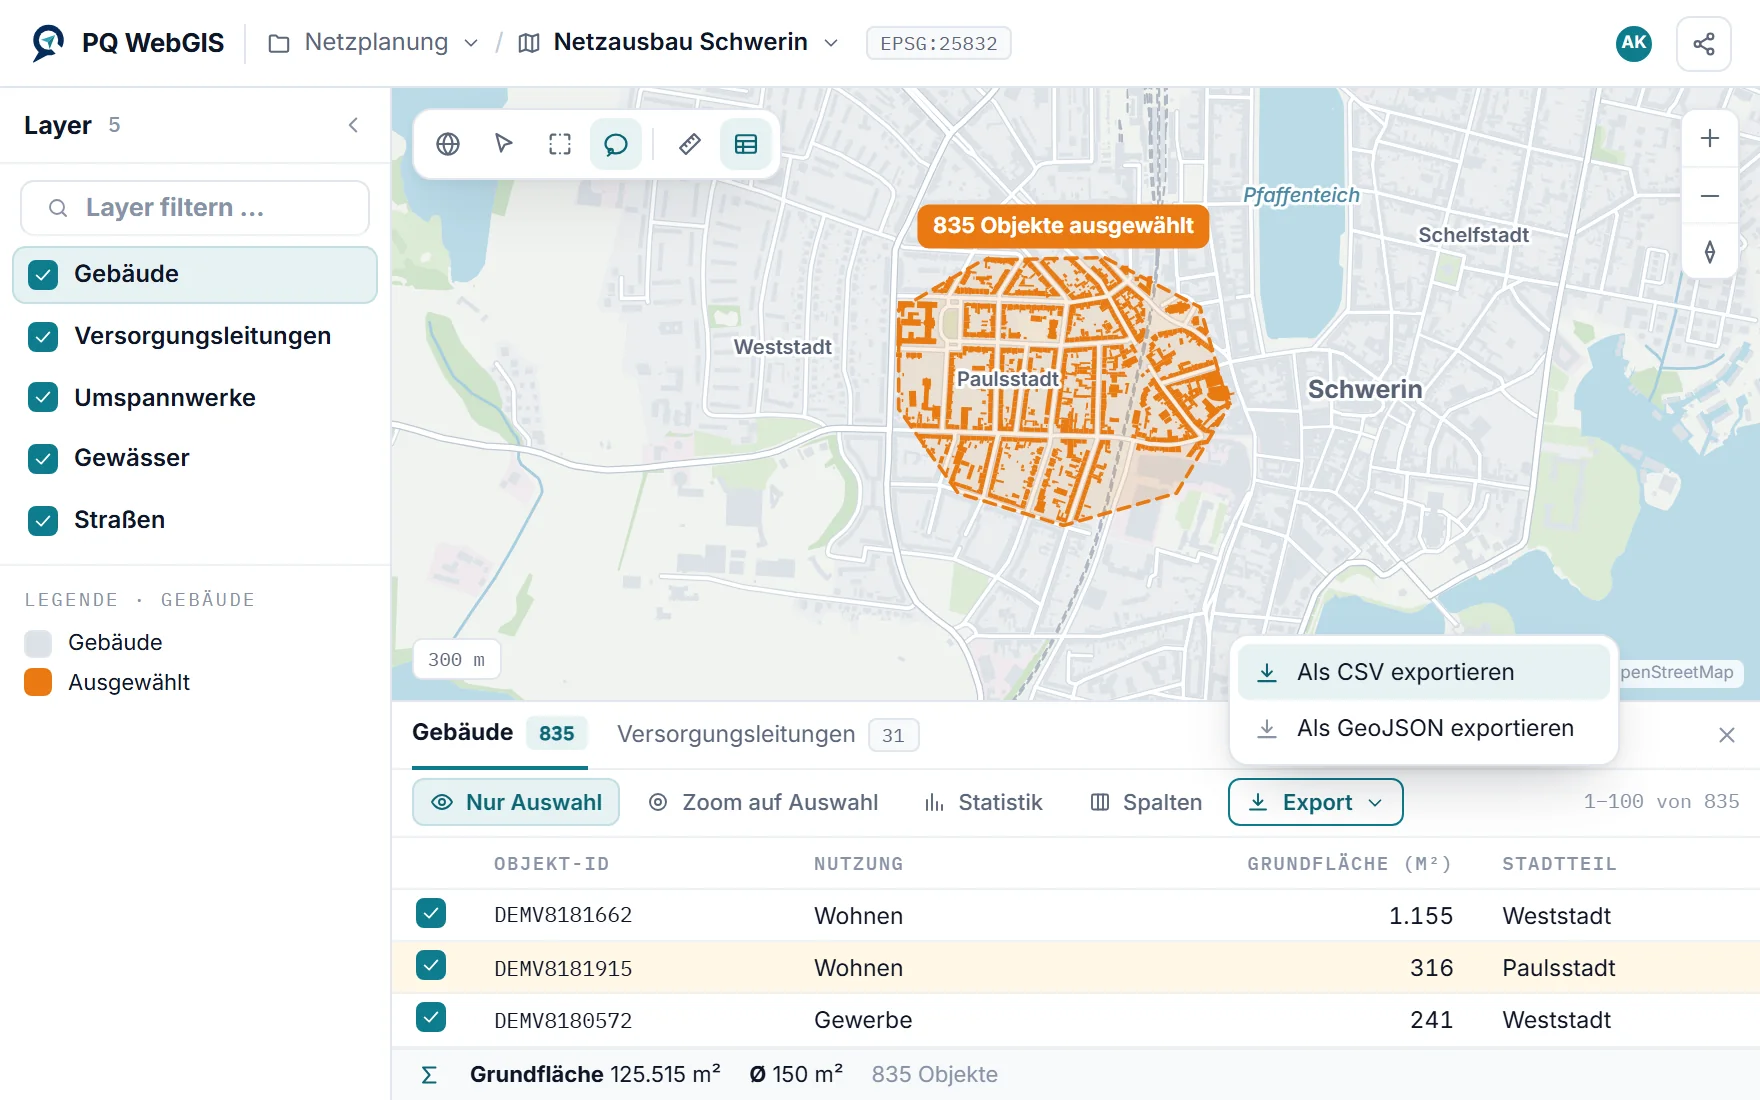Toggle Umspannwerke layer checkbox
Screen dimensions: 1760x1100
pyautogui.click(x=43, y=398)
